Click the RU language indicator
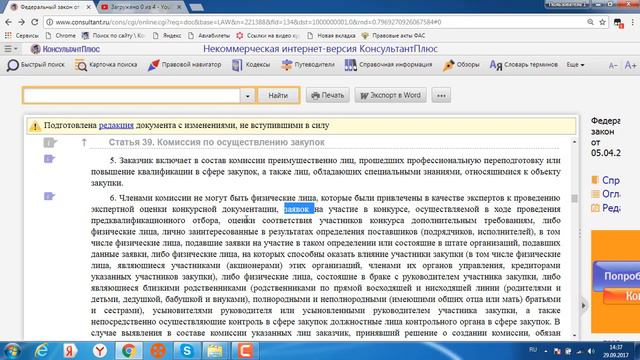640x360 pixels. tap(533, 350)
